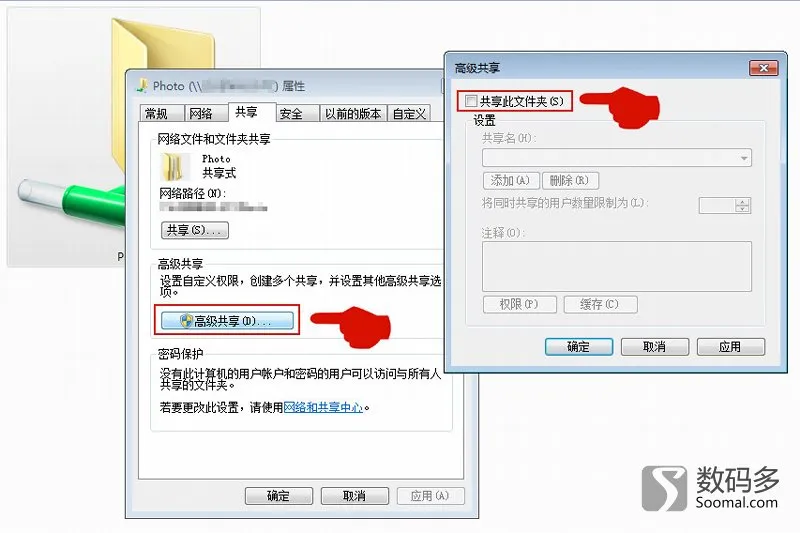Confirm 高级共享 dialog with 确定
The width and height of the screenshot is (800, 533).
point(579,347)
